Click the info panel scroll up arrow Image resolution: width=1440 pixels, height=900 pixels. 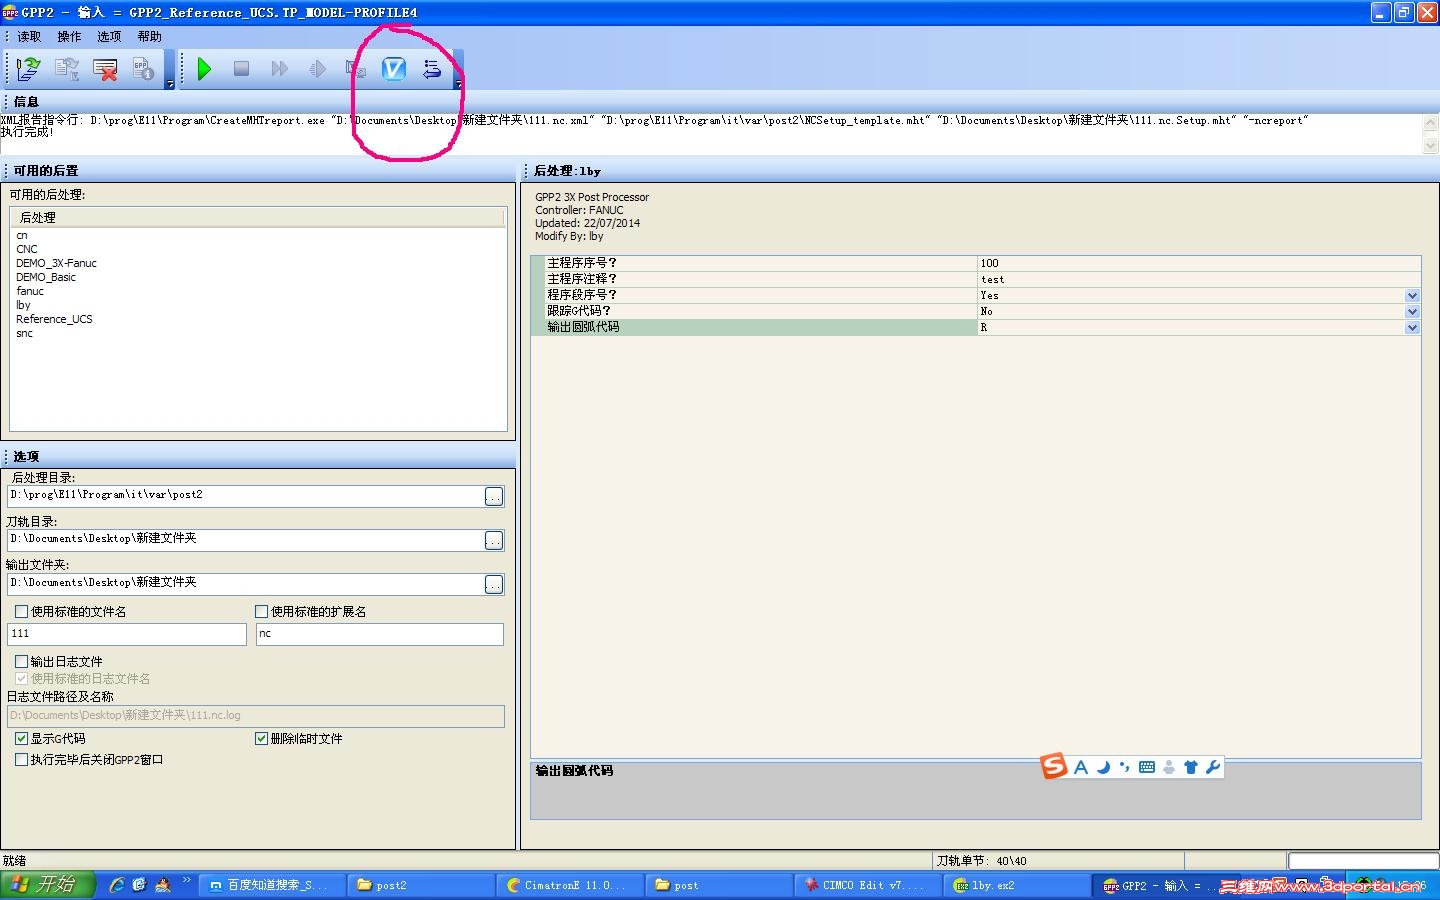(1430, 123)
